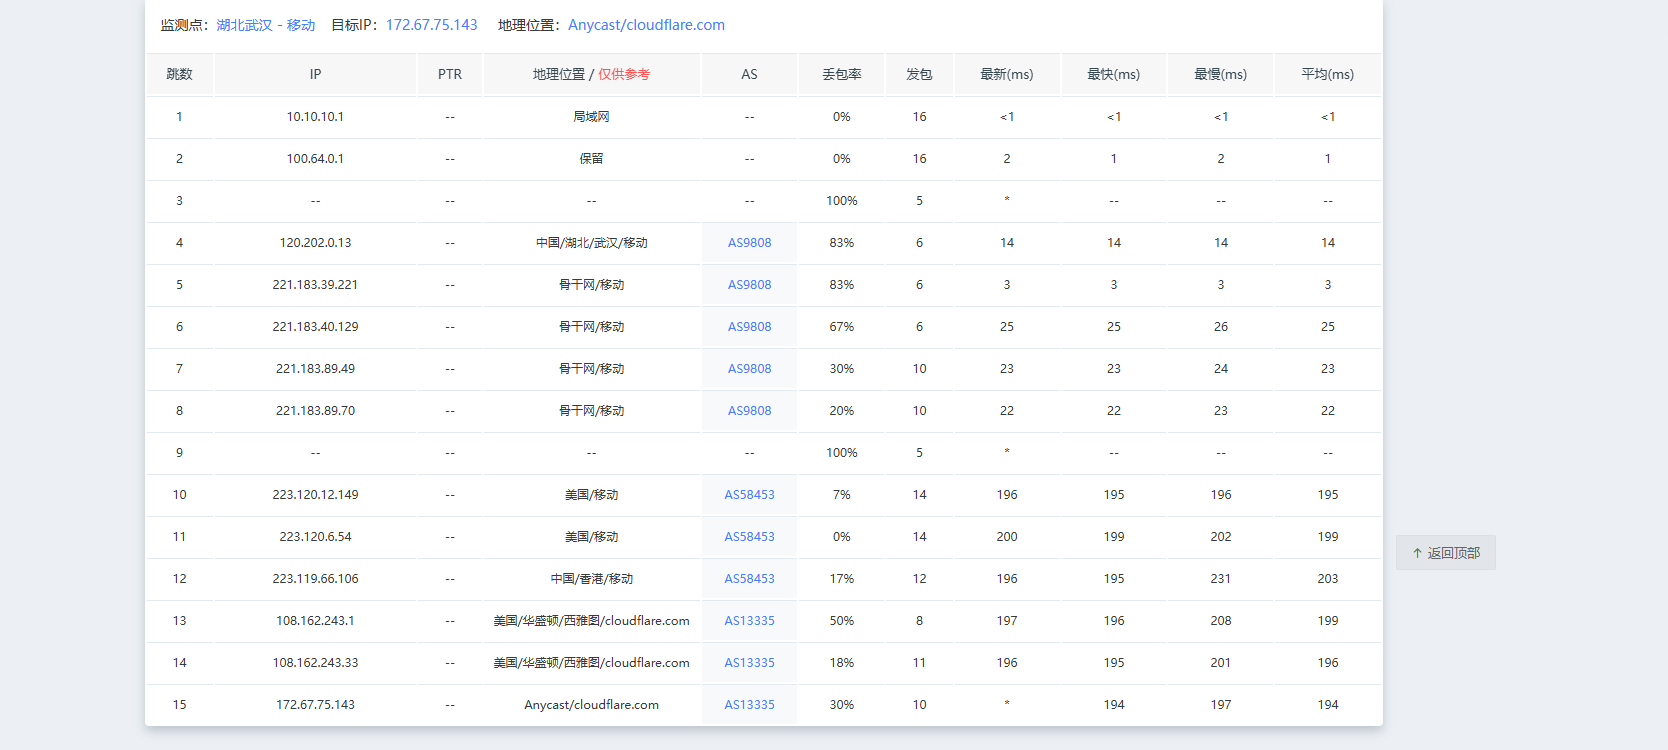Click the 局域网 location cell
The width and height of the screenshot is (1668, 750).
point(592,117)
